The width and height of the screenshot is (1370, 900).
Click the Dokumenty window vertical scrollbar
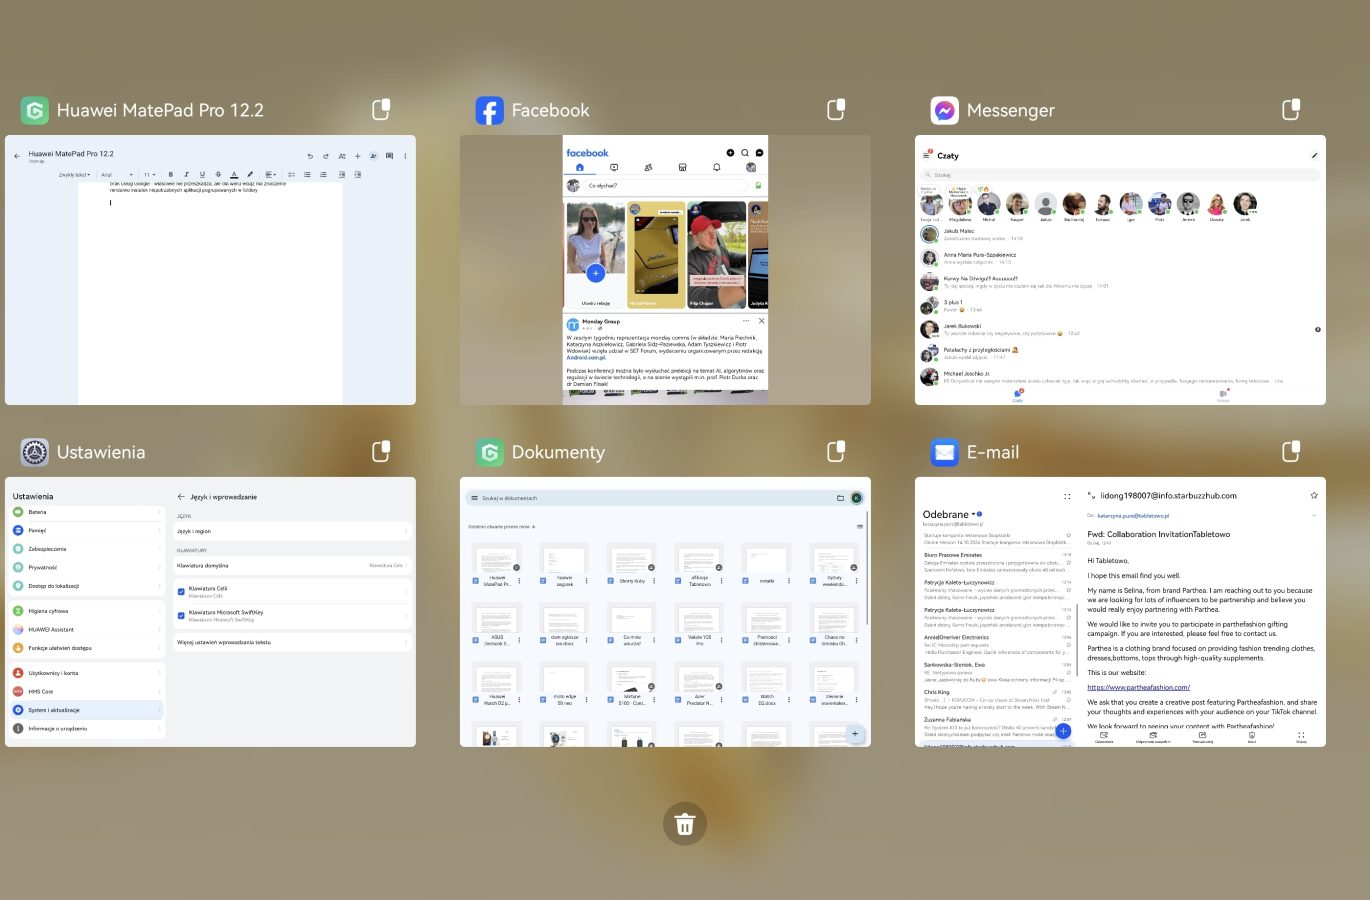[x=867, y=570]
